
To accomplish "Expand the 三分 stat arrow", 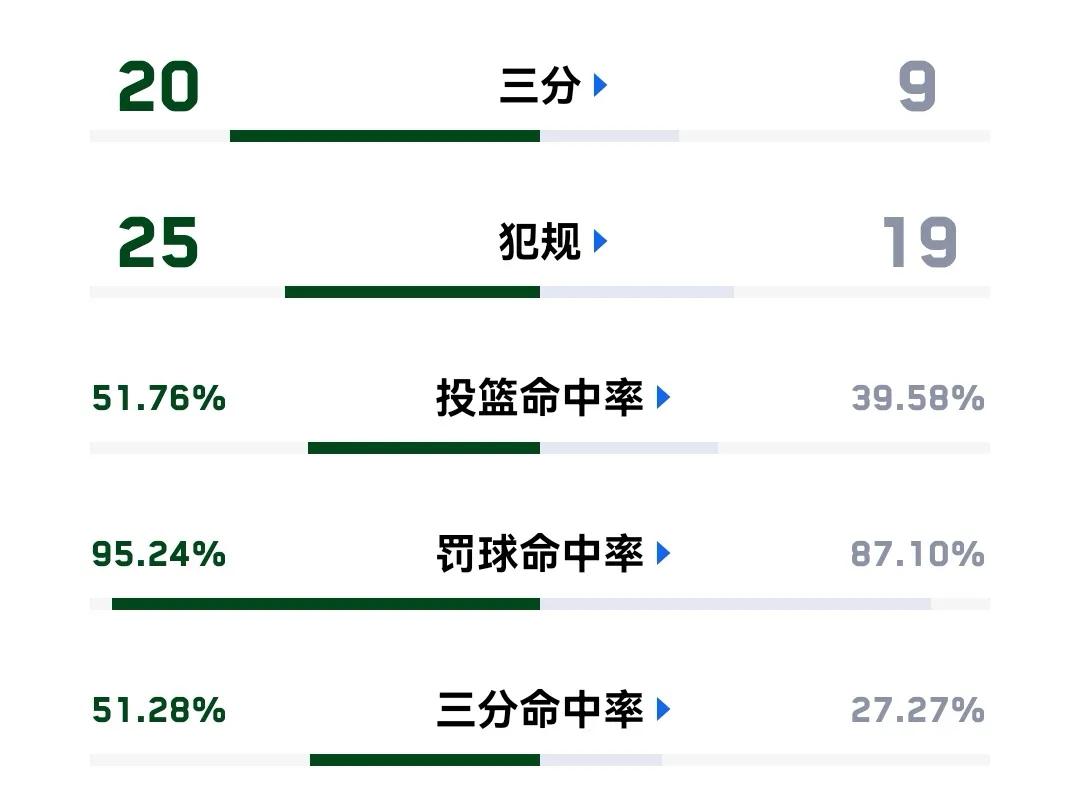I will (600, 85).
